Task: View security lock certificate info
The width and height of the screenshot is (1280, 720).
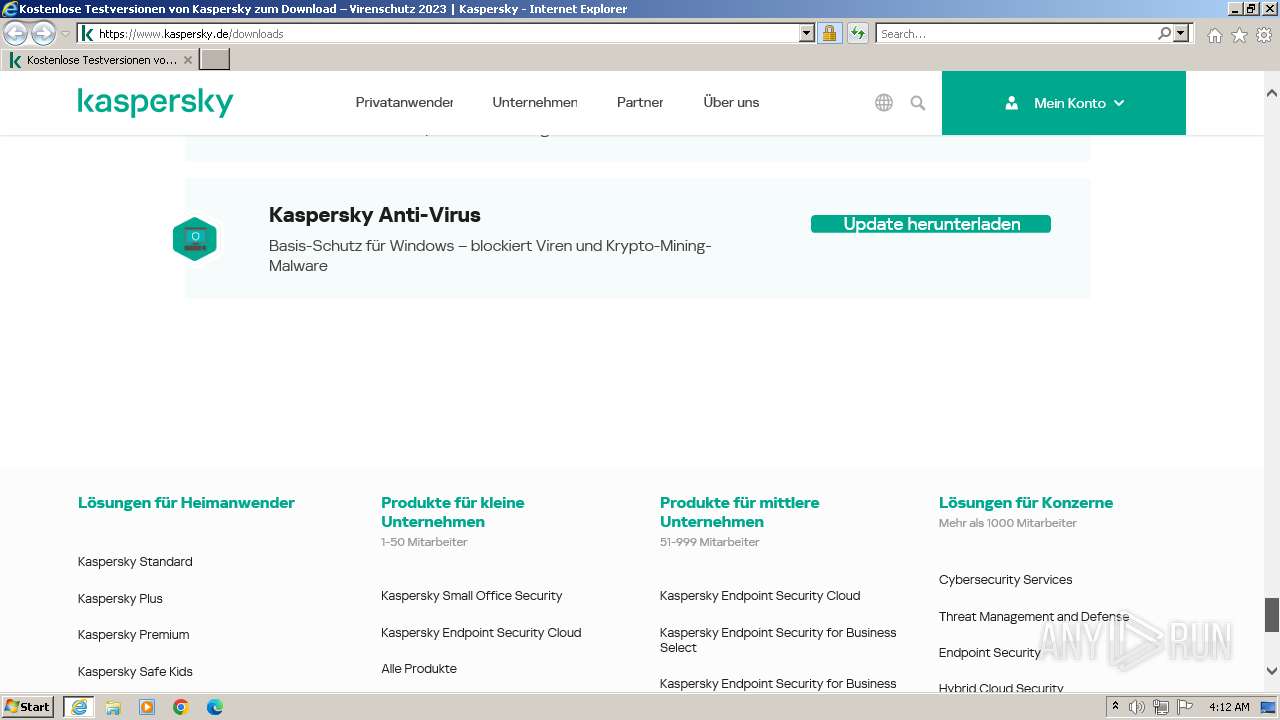Action: point(829,33)
